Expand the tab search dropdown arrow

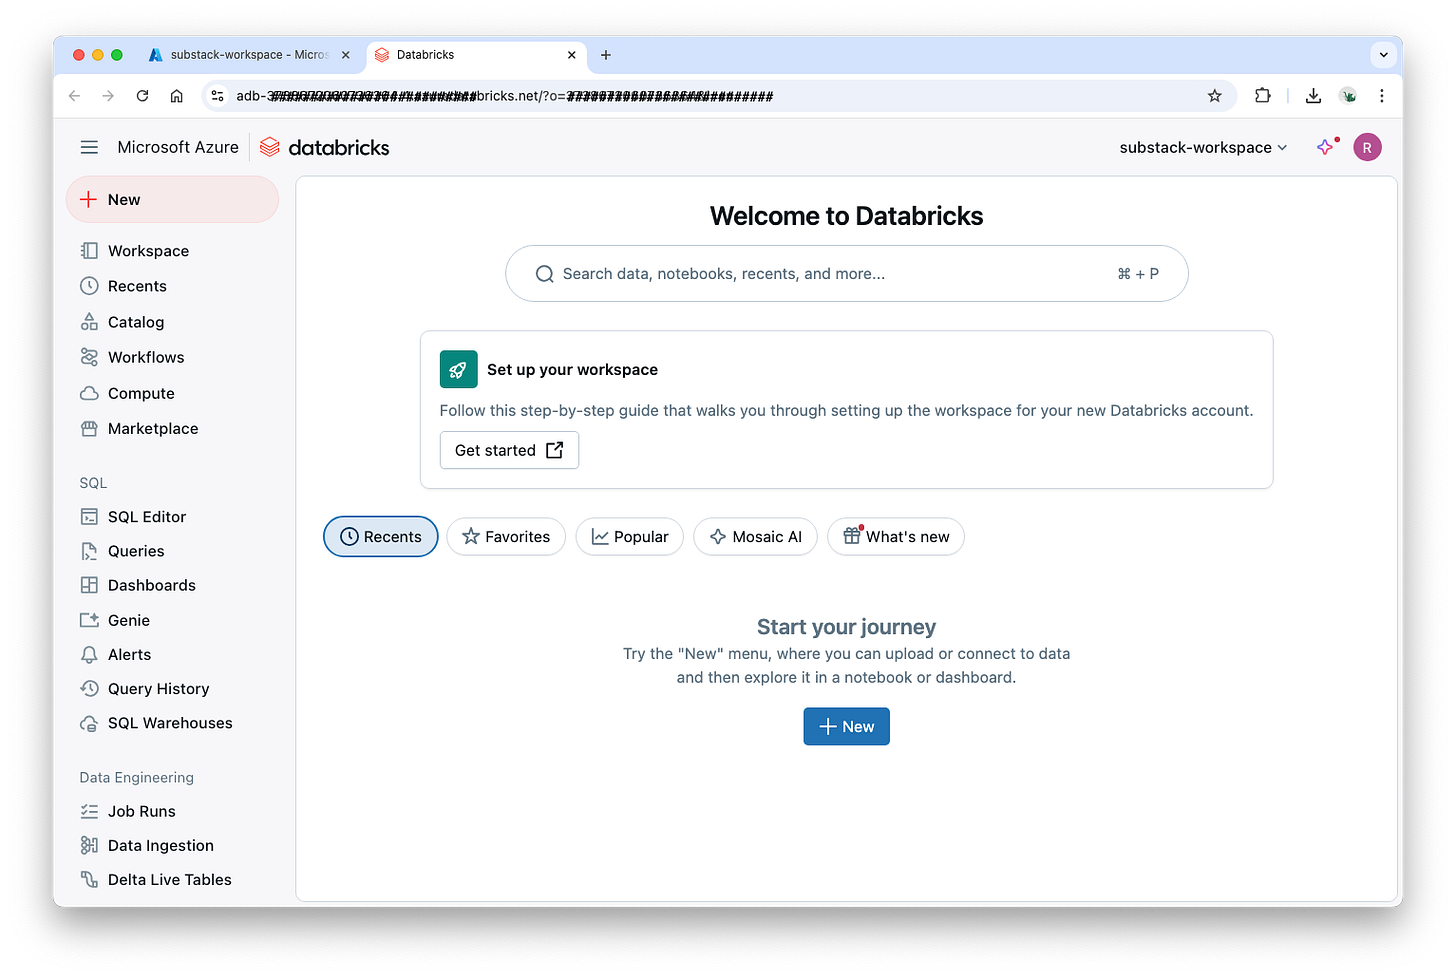pos(1383,55)
